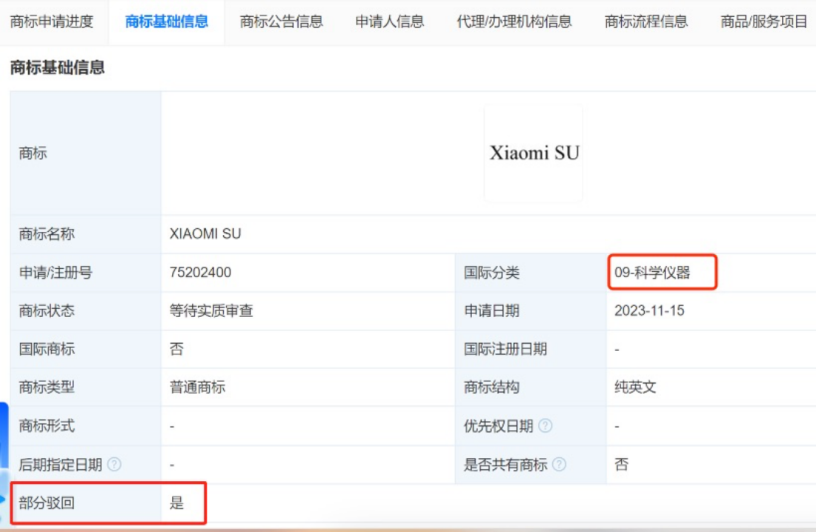Image resolution: width=816 pixels, height=532 pixels.
Task: Click the 商标类型 label
Action: pos(47,387)
